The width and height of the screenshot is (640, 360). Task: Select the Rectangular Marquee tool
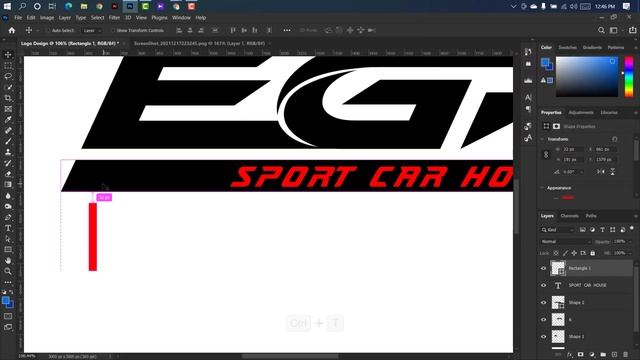point(8,66)
